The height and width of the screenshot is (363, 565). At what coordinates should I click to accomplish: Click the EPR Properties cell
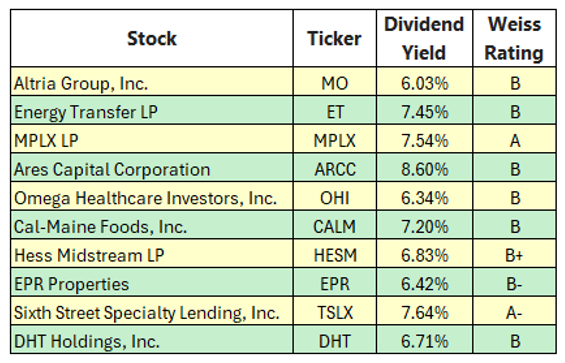point(152,282)
